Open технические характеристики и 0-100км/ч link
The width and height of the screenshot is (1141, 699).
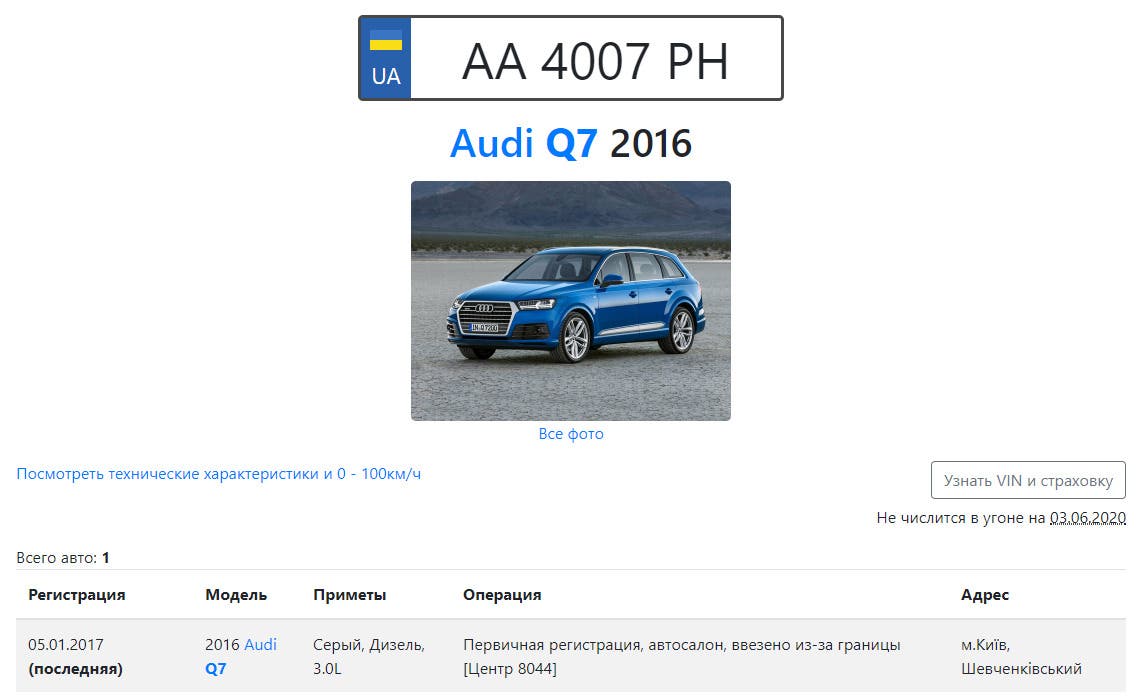pos(218,474)
